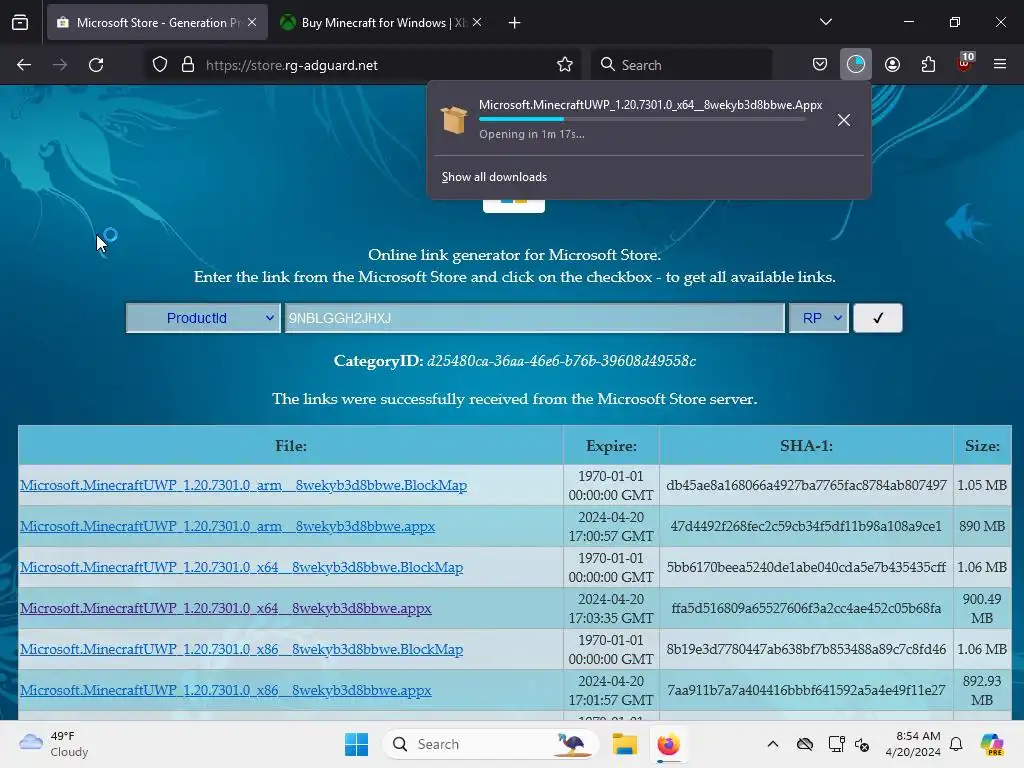Cancel the Minecraft Appx download

click(844, 120)
